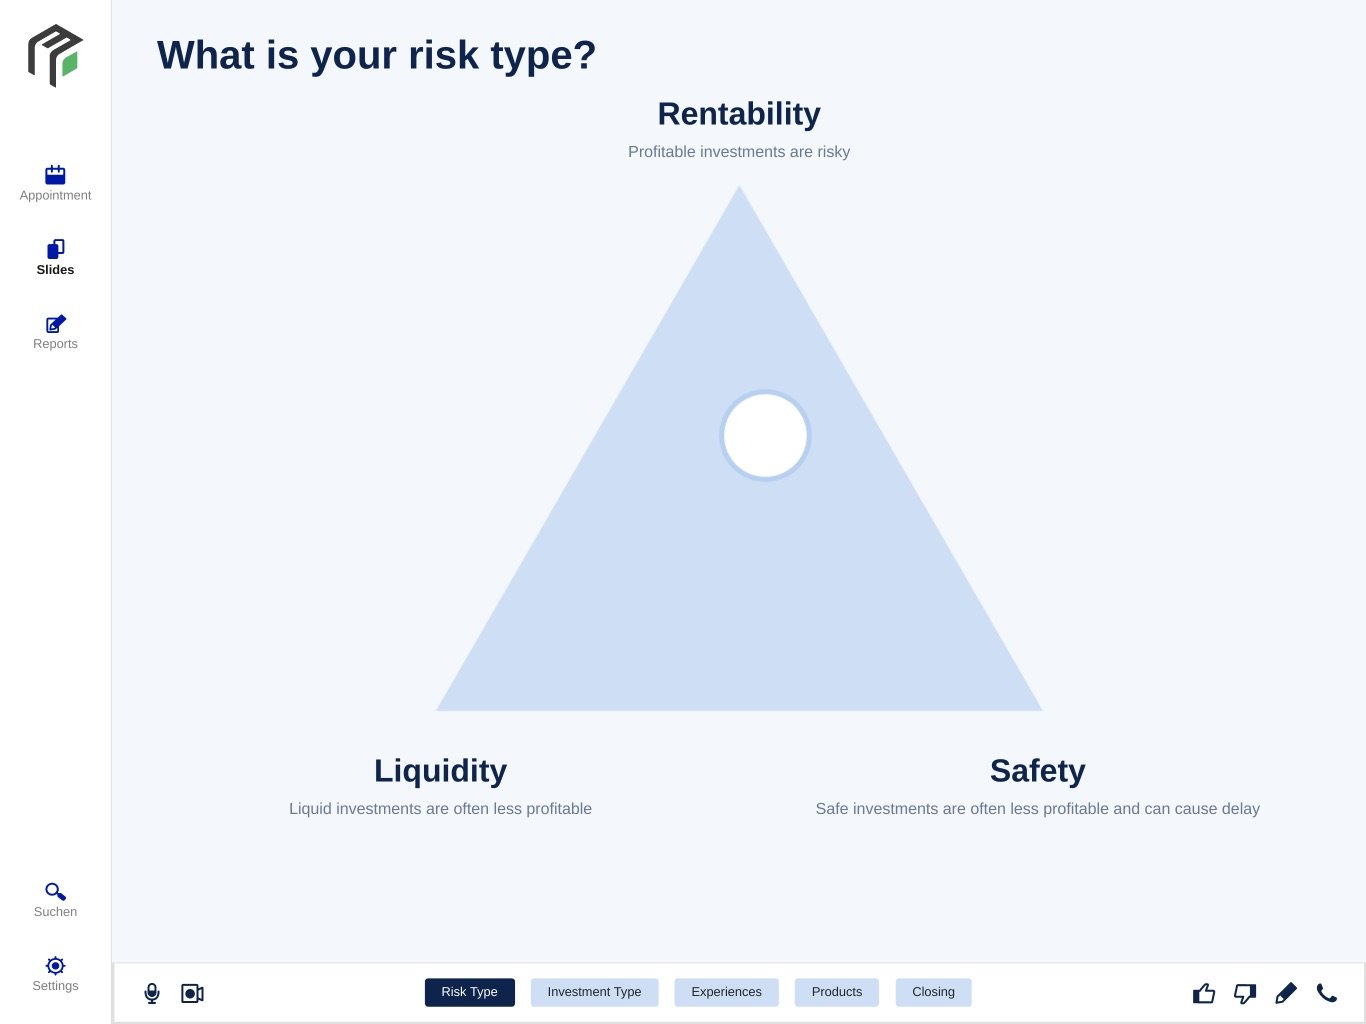This screenshot has width=1366, height=1024.
Task: Click the company logo at top-left
Action: (55, 56)
